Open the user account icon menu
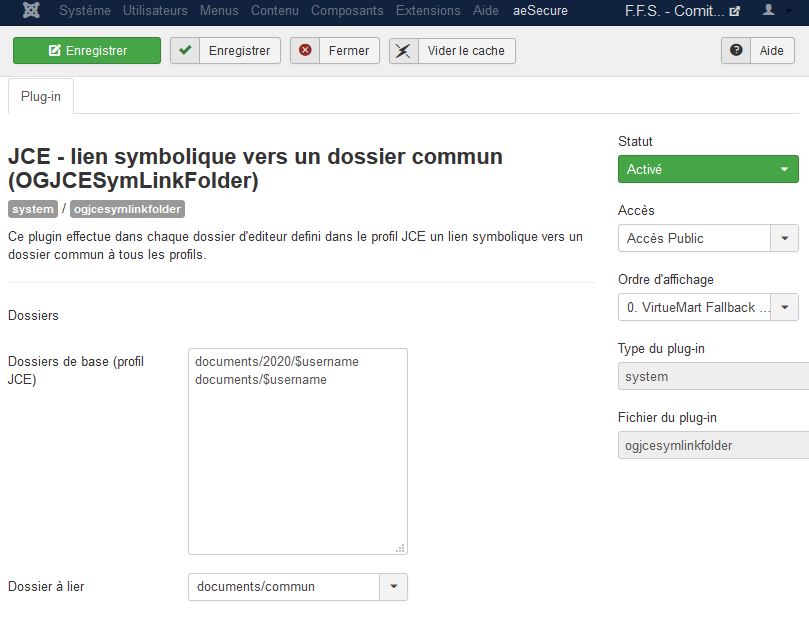Viewport: 809px width, 625px height. pyautogui.click(x=769, y=10)
